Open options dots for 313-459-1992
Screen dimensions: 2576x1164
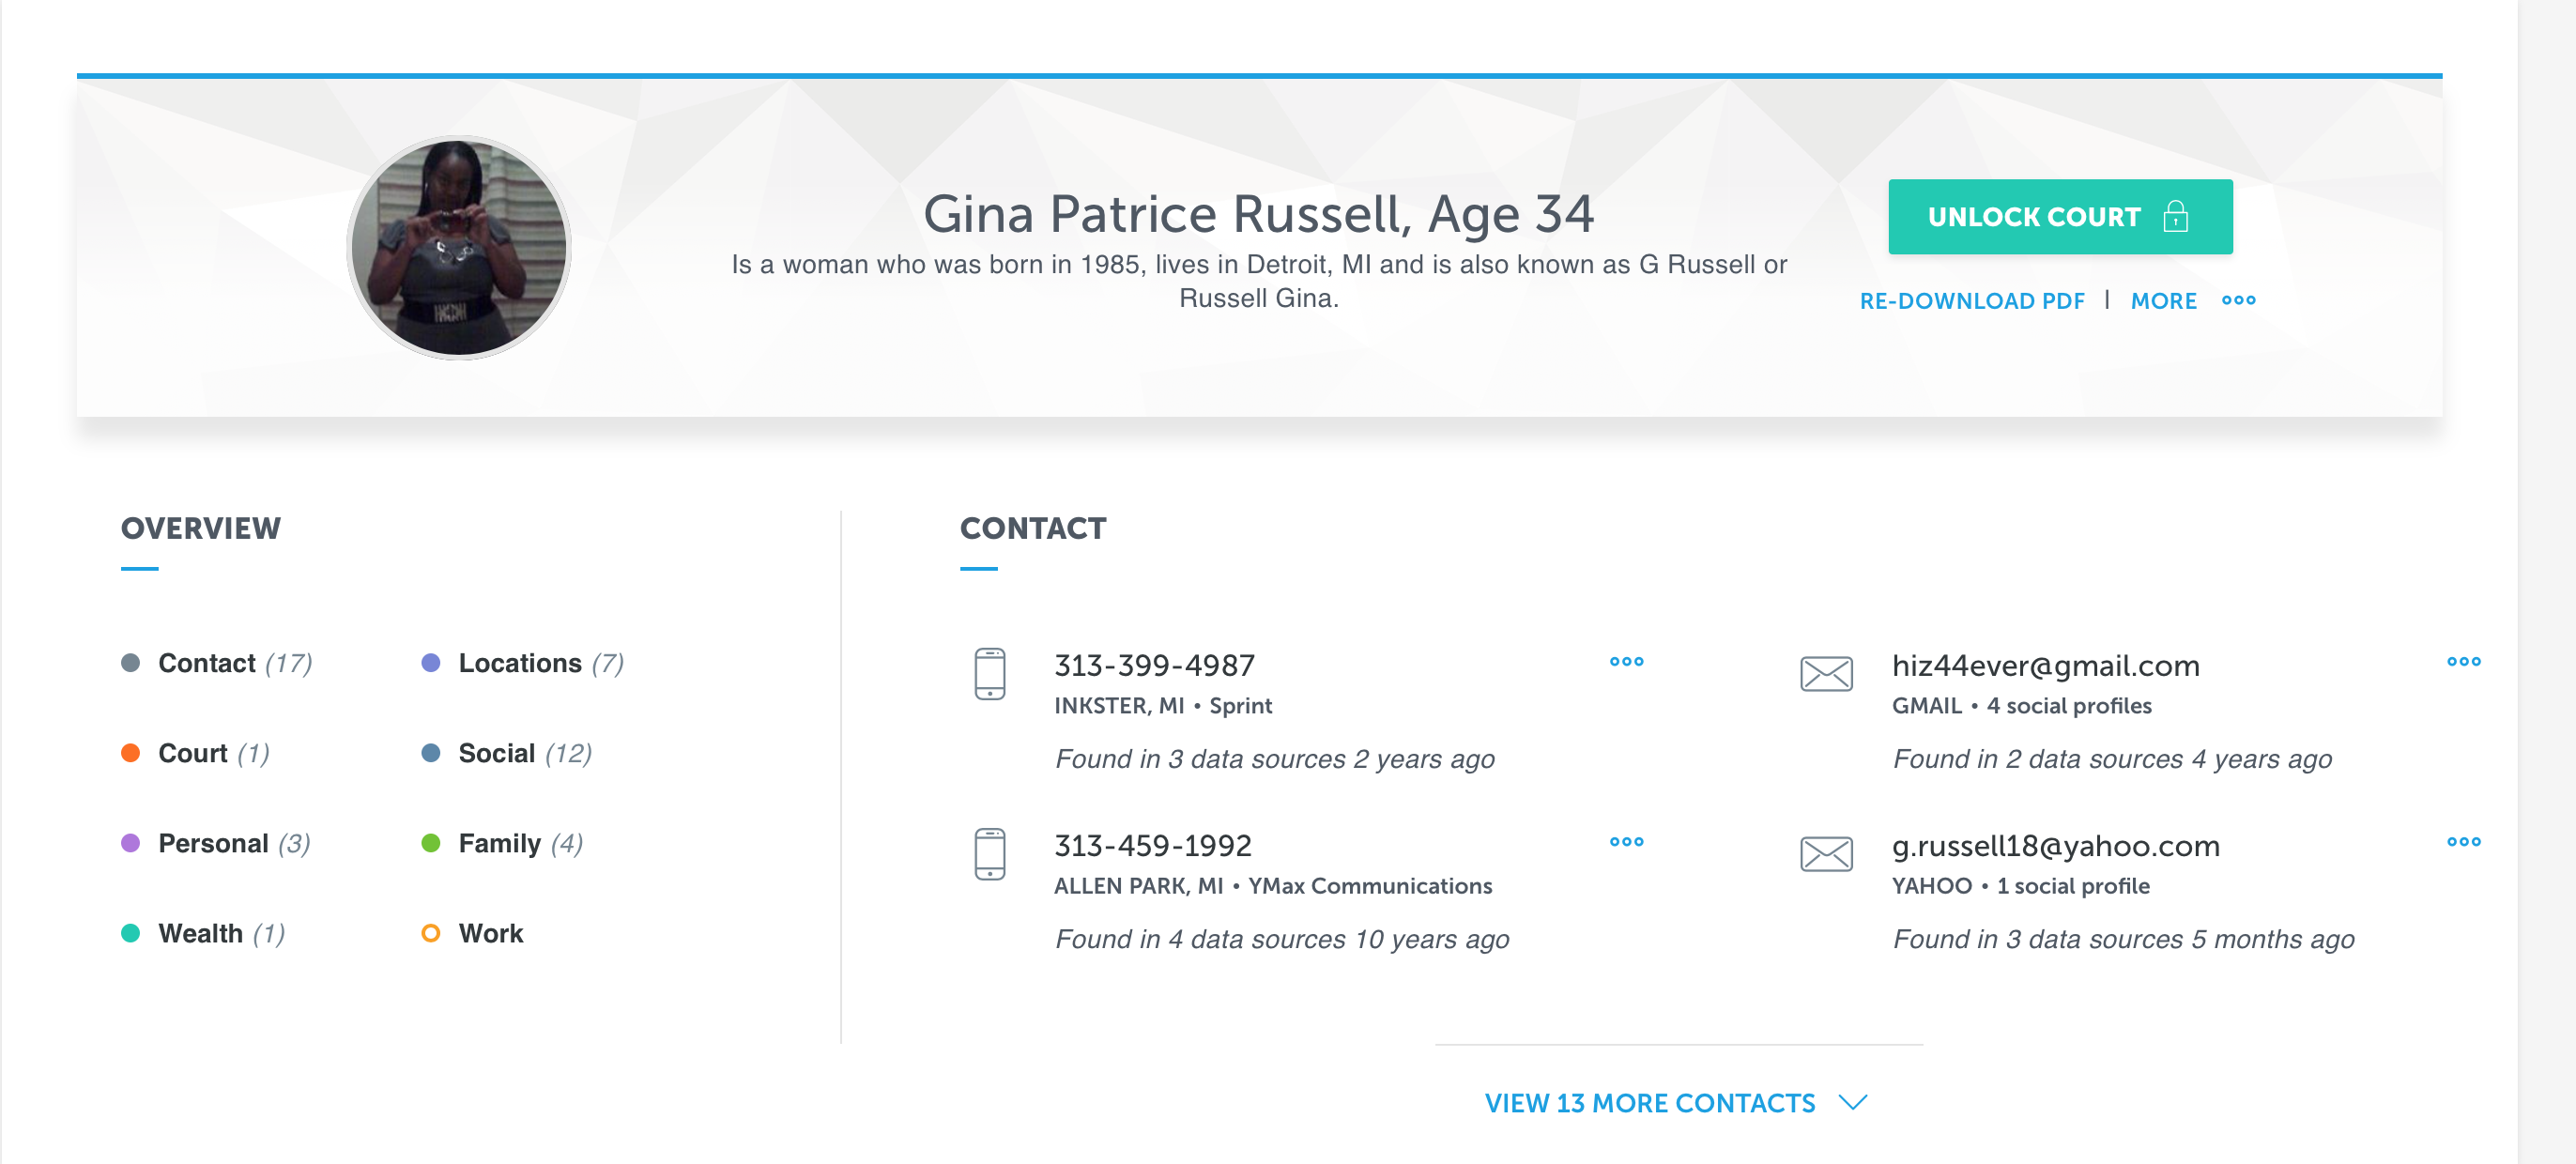pos(1626,841)
